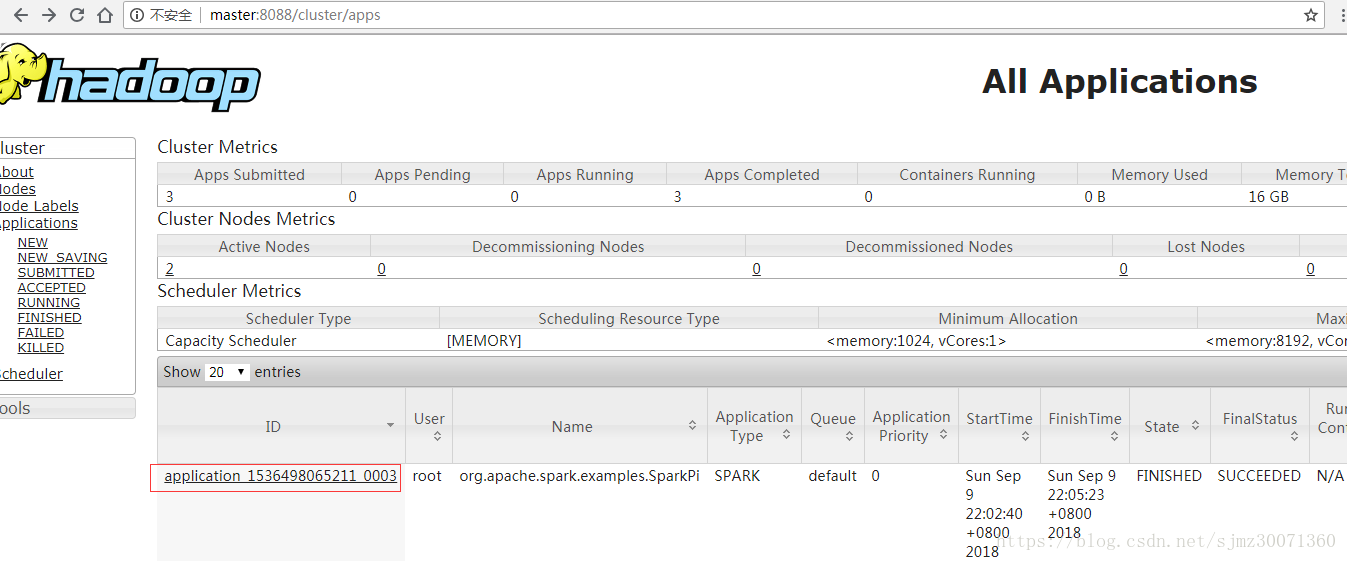Go to browser home icon

[105, 15]
